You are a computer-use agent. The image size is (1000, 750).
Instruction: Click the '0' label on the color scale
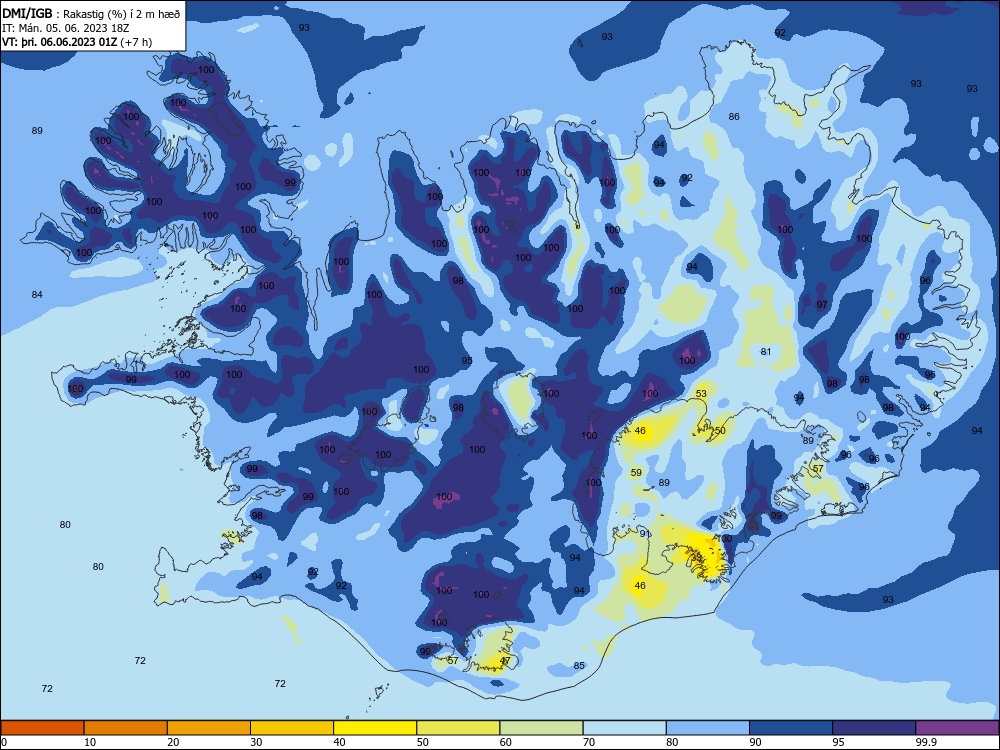pyautogui.click(x=3, y=742)
